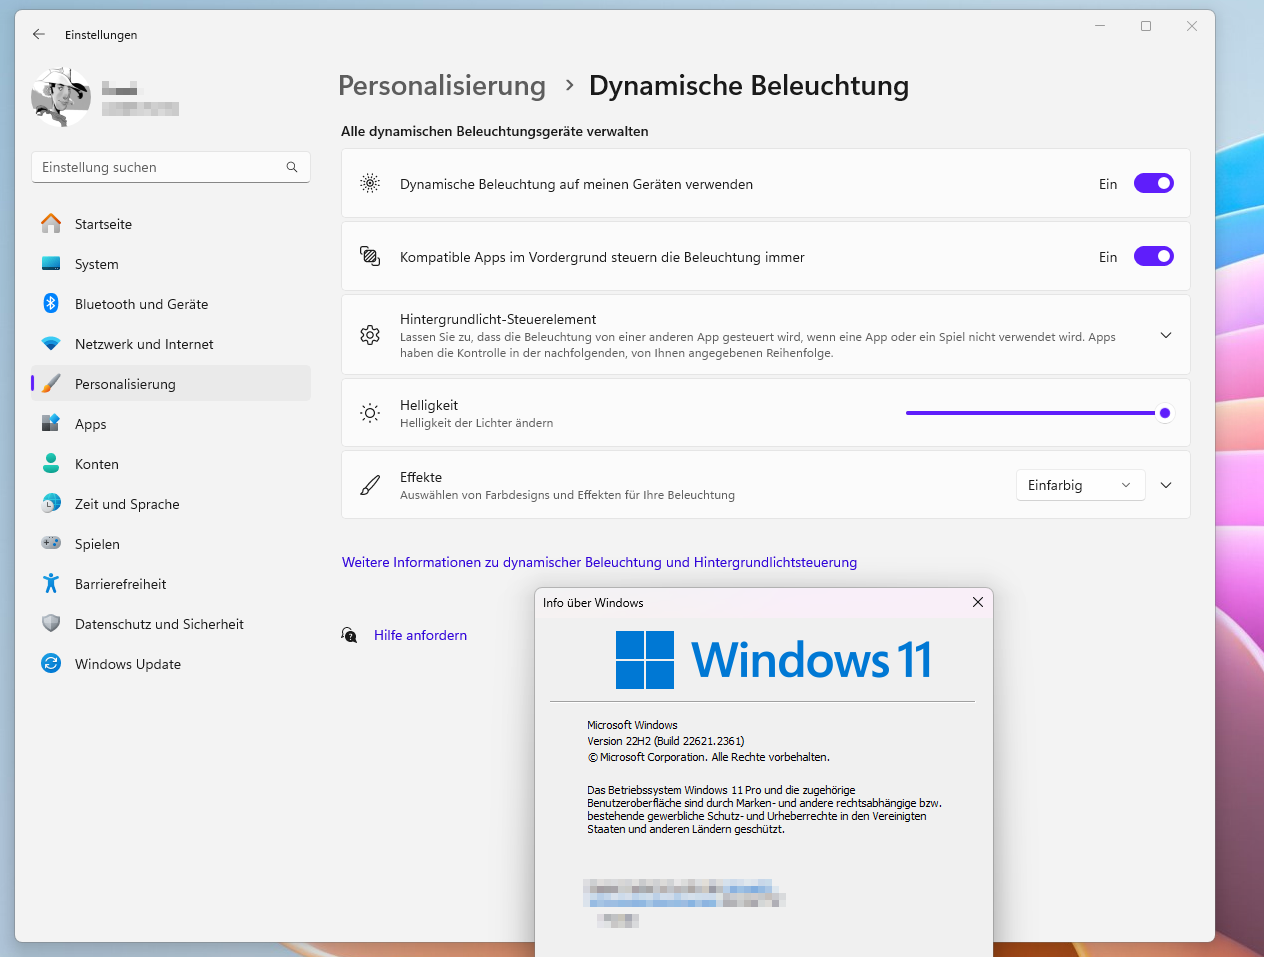Toggle Kompatible Apps im Vordergrund switch

[1153, 256]
